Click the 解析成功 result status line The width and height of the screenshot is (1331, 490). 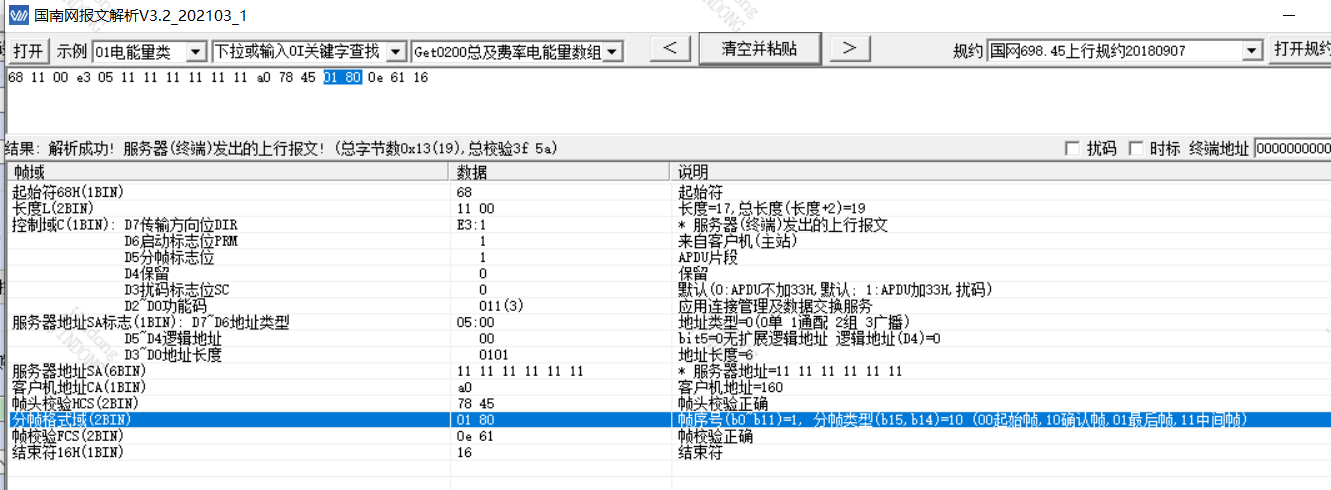pos(280,149)
